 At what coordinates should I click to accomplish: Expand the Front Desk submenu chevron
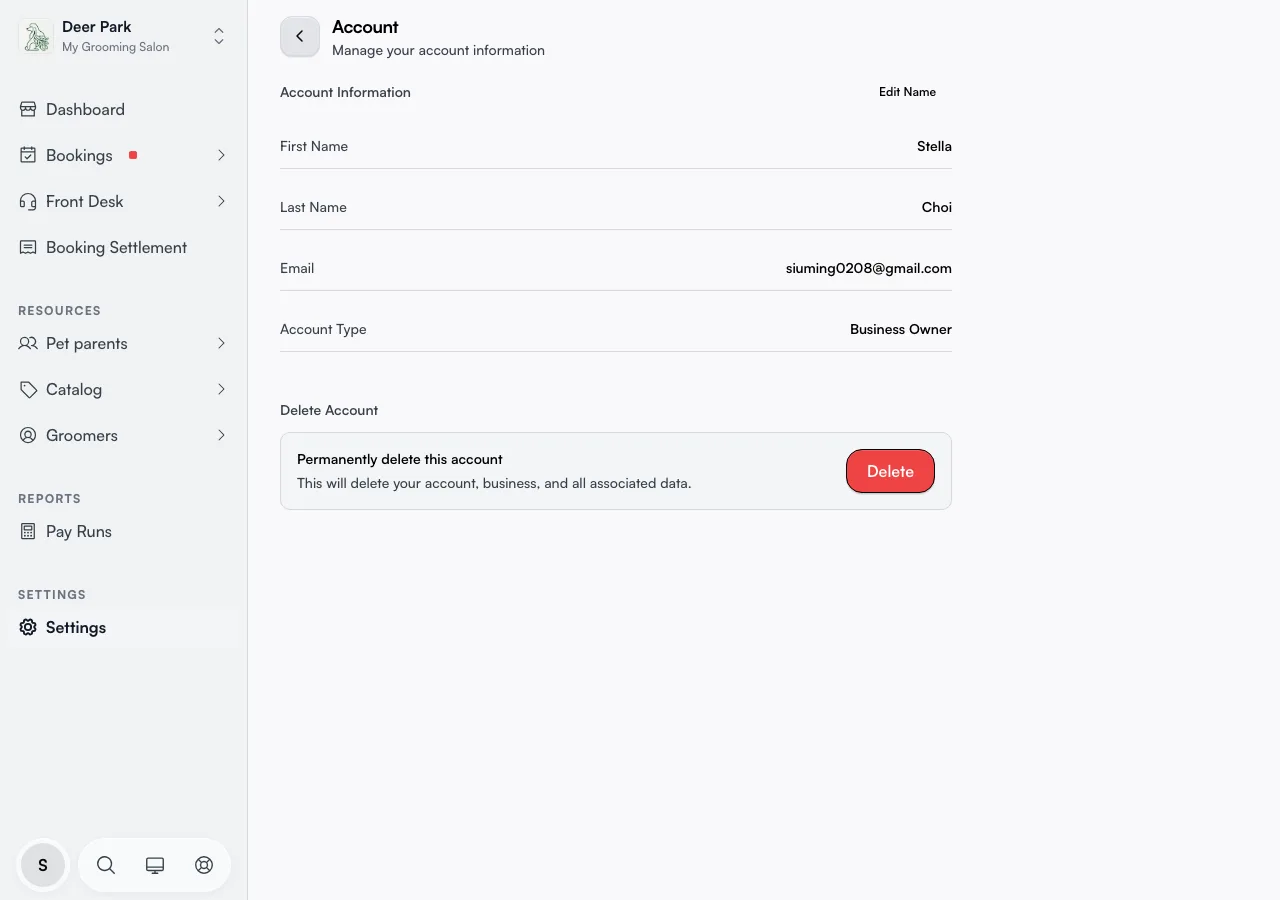click(x=221, y=201)
